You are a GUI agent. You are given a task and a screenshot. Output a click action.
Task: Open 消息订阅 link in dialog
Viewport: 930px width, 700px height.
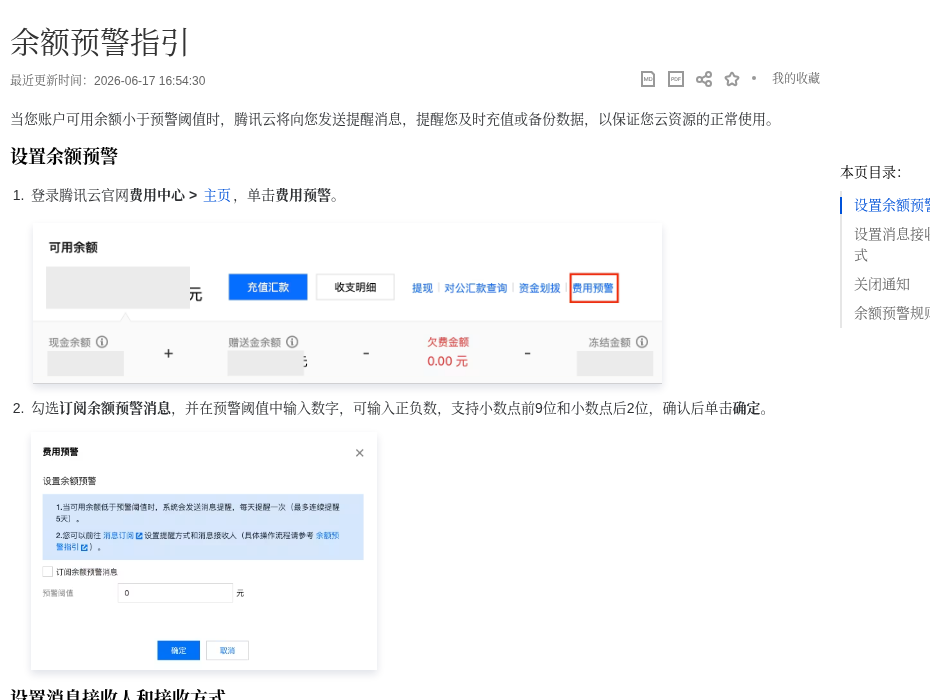[123, 535]
